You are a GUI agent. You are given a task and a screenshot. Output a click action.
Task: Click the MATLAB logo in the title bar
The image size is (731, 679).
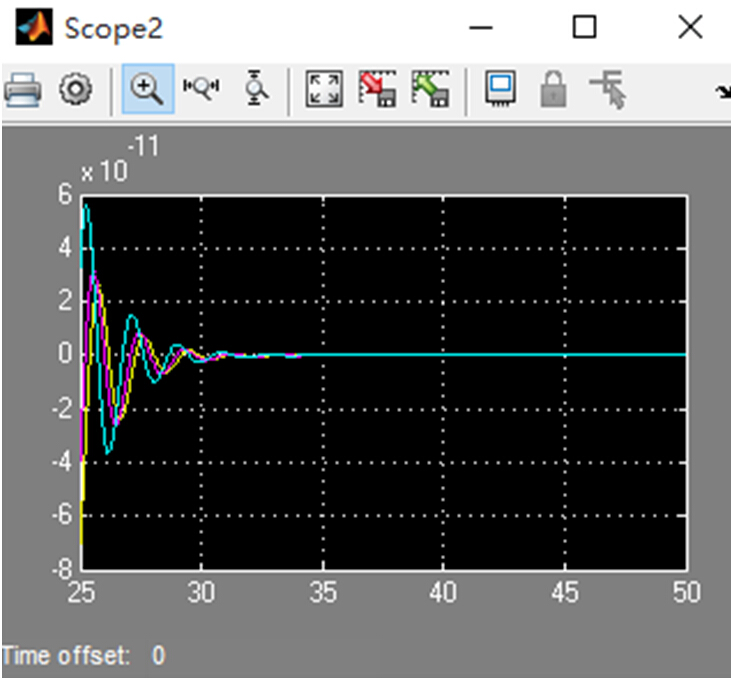[34, 27]
